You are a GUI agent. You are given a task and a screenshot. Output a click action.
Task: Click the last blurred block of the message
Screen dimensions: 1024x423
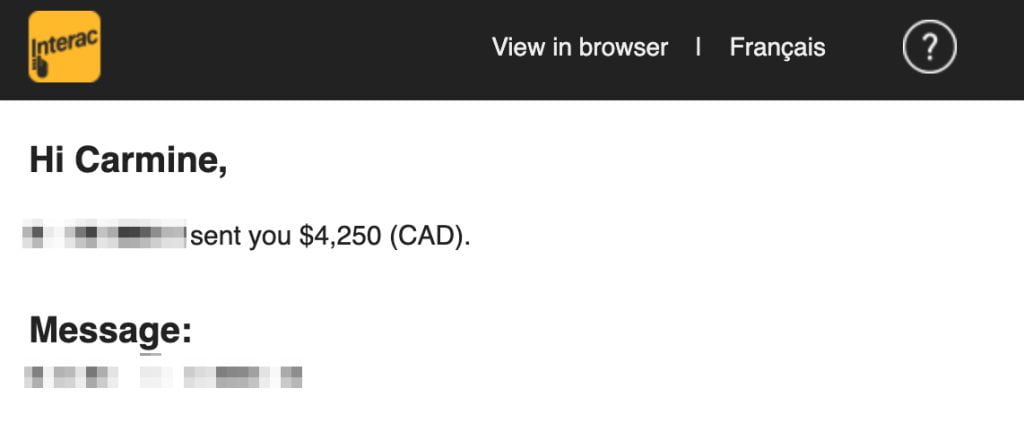pos(291,377)
